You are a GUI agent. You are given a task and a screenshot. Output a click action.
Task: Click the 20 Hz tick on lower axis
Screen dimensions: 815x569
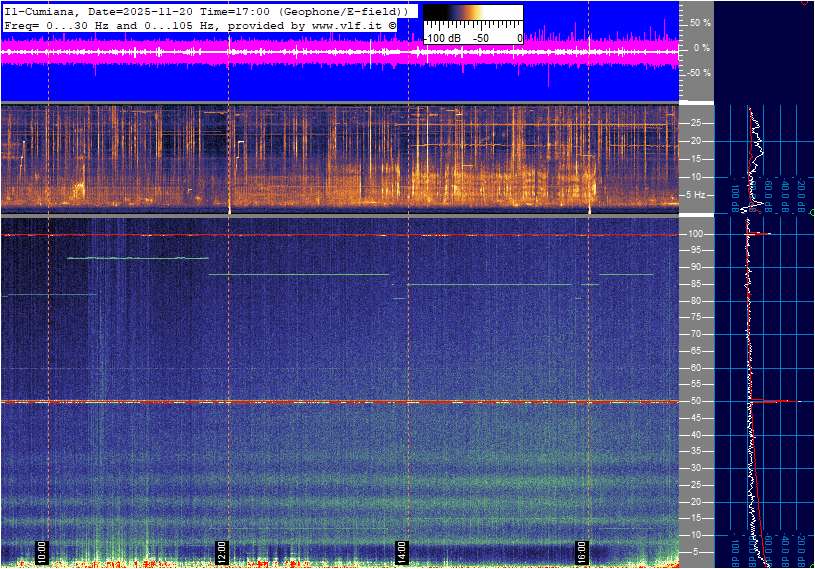click(x=696, y=502)
